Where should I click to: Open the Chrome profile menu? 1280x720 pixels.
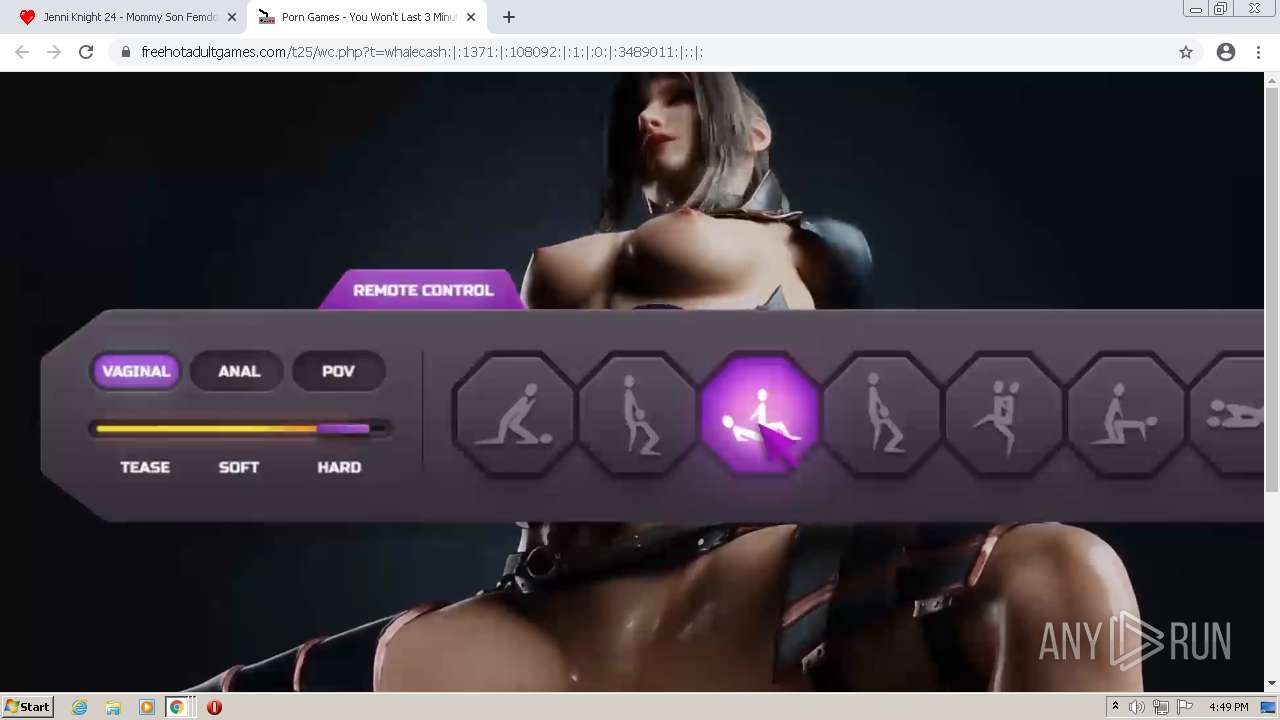pos(1226,52)
